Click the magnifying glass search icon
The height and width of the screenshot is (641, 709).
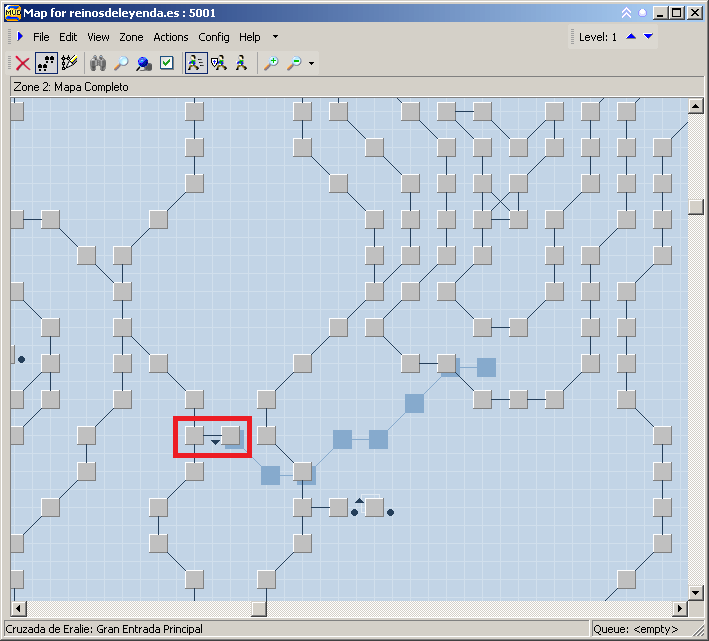coord(121,63)
